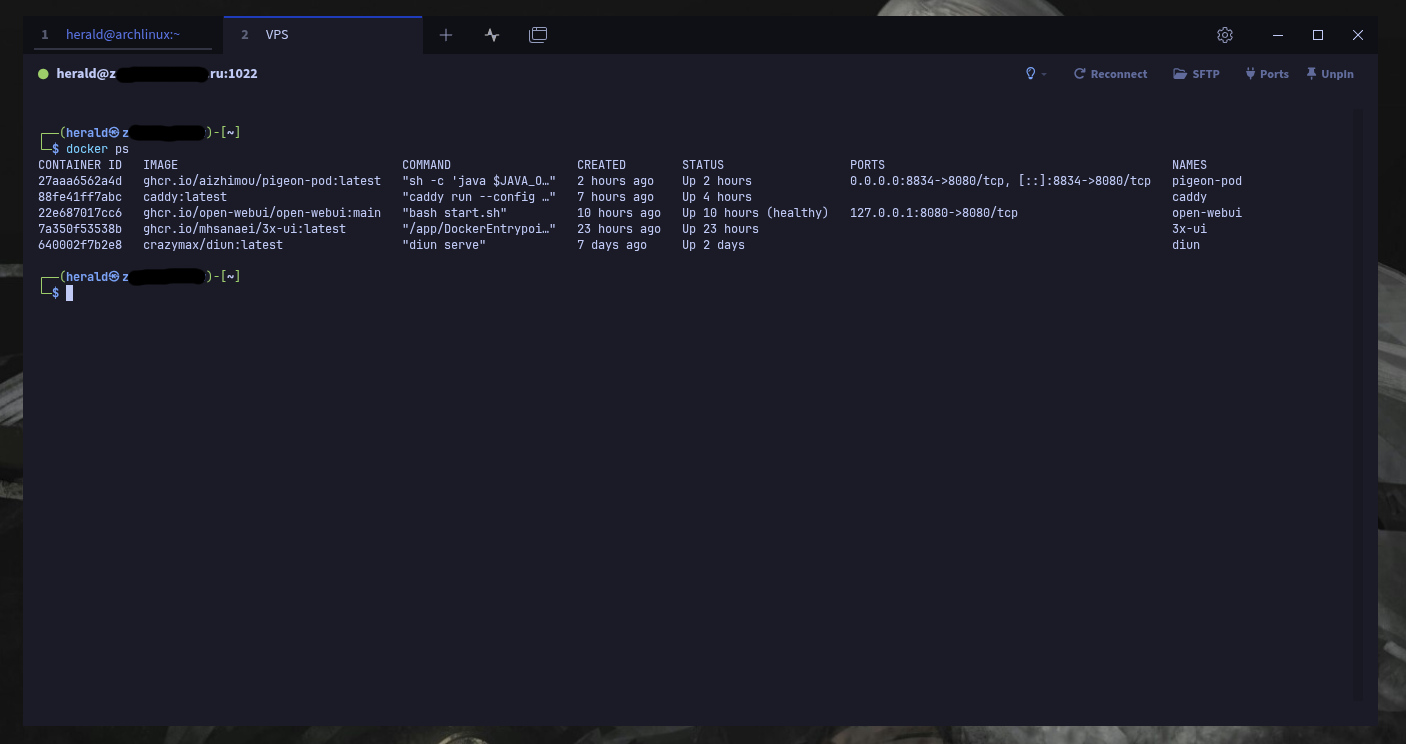
Task: Click '3x-ui' in the NAMES column
Action: 1190,229
